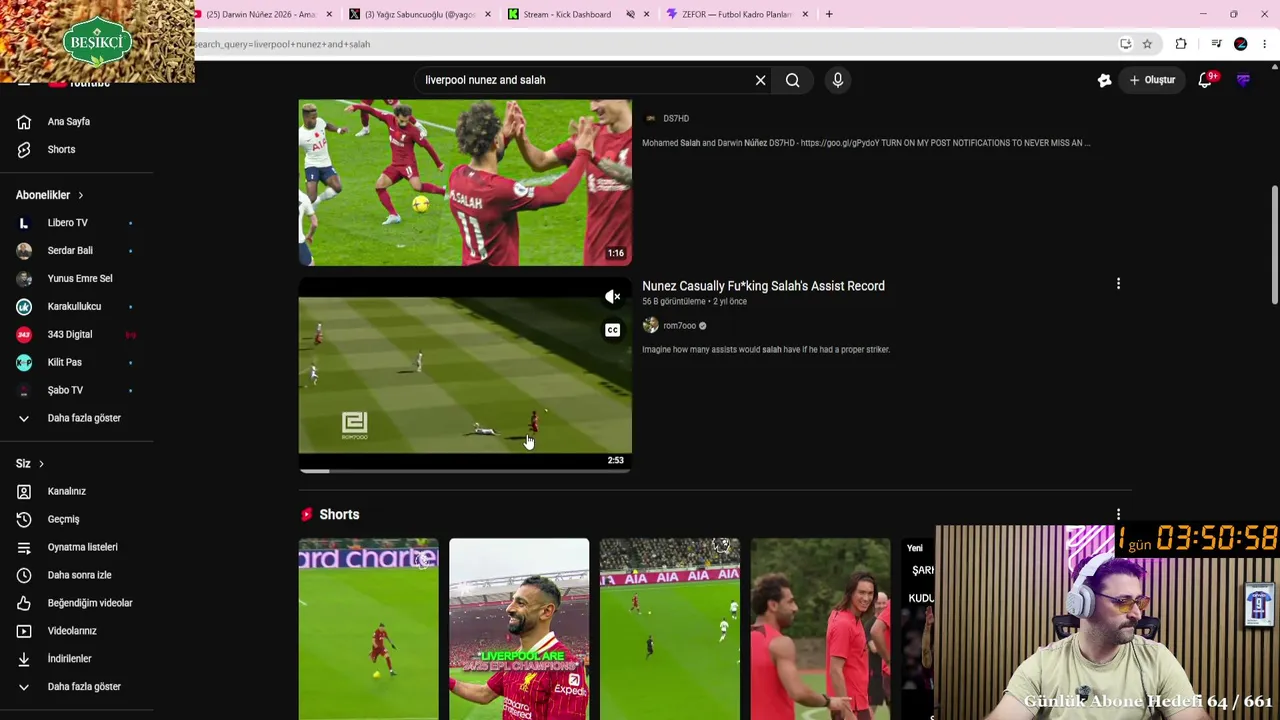
Task: Open the Chrome three-dot menu
Action: point(1265,44)
